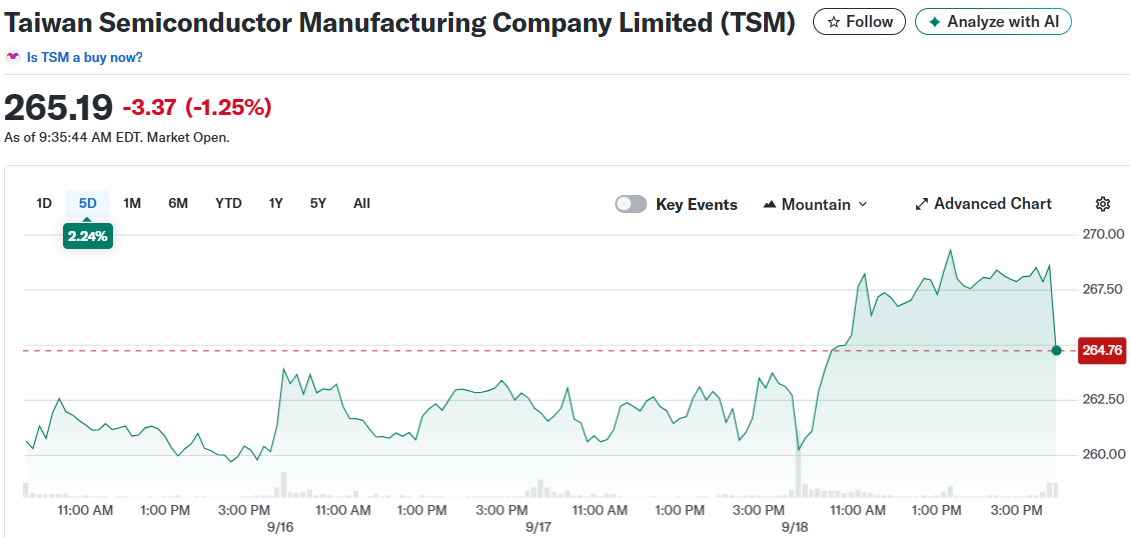Click the 265.19 current price
The width and height of the screenshot is (1130, 538).
click(x=58, y=108)
